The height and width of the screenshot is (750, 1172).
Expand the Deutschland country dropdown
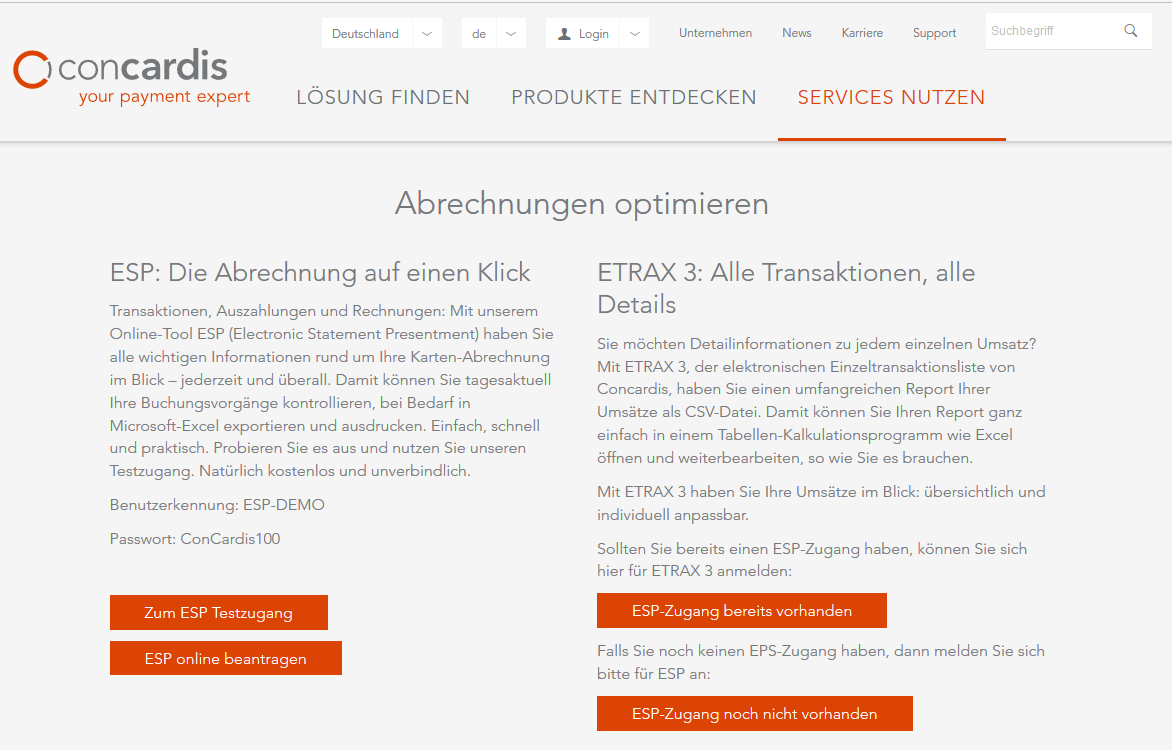pos(427,34)
